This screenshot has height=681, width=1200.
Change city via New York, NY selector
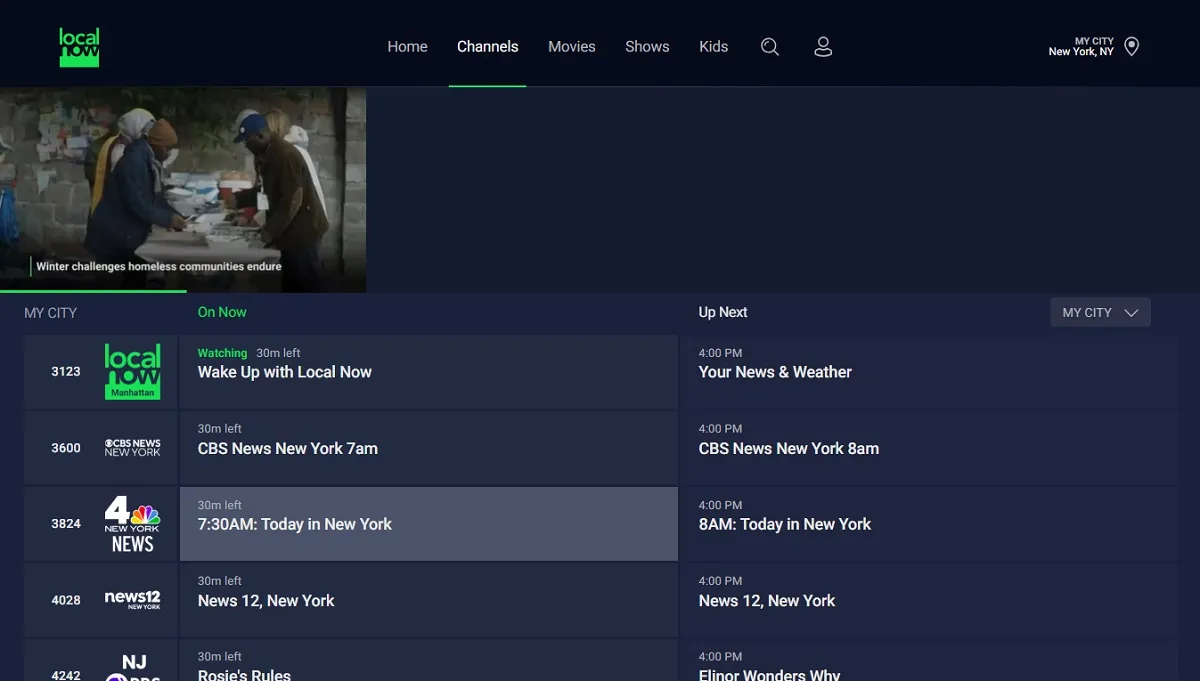(x=1081, y=47)
